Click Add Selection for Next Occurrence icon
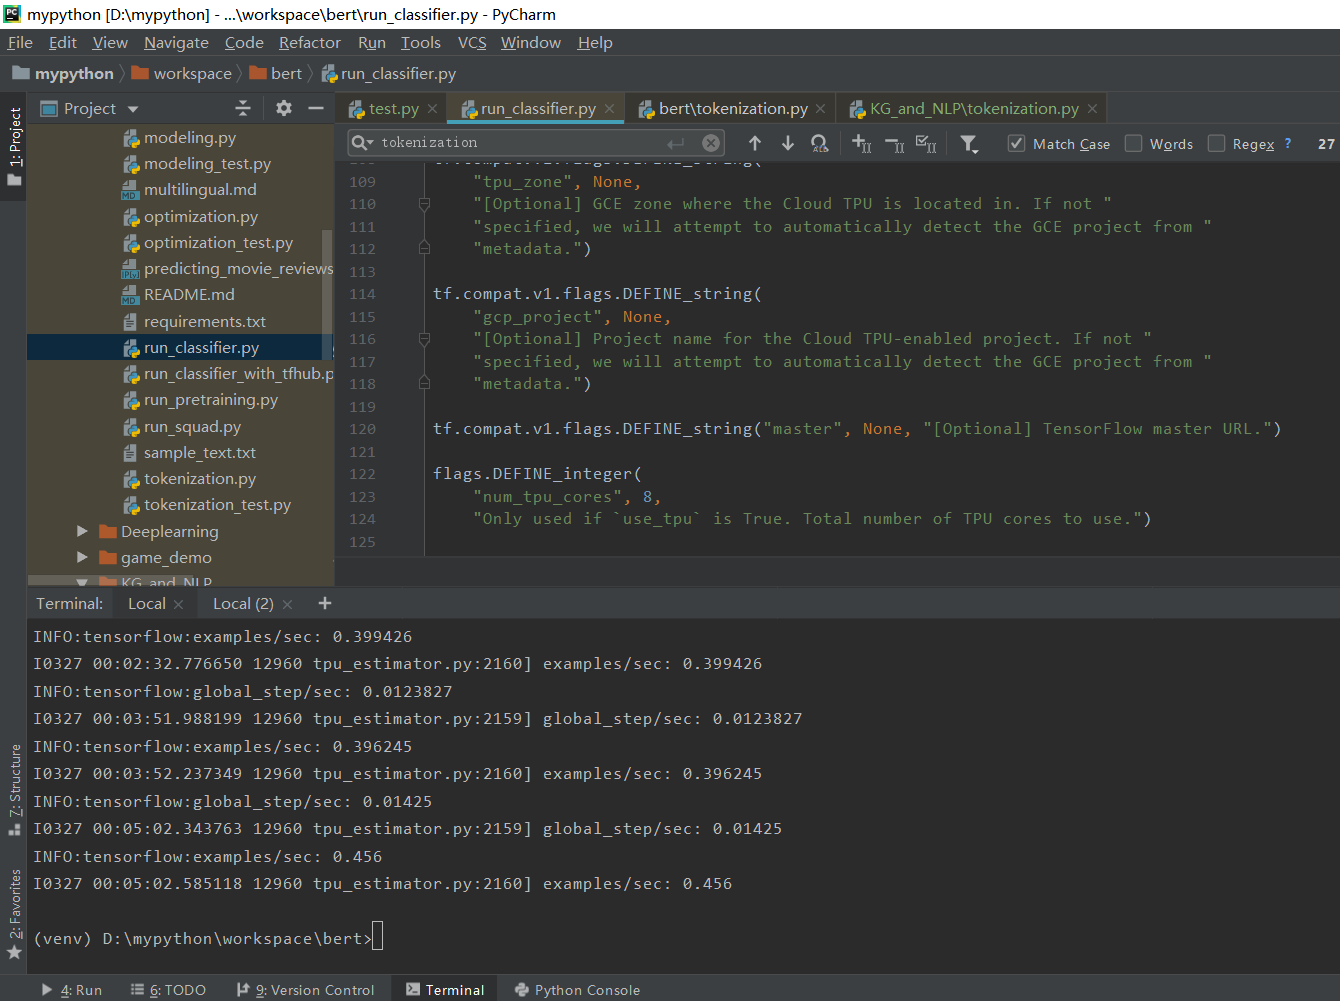The image size is (1340, 1001). coord(862,143)
